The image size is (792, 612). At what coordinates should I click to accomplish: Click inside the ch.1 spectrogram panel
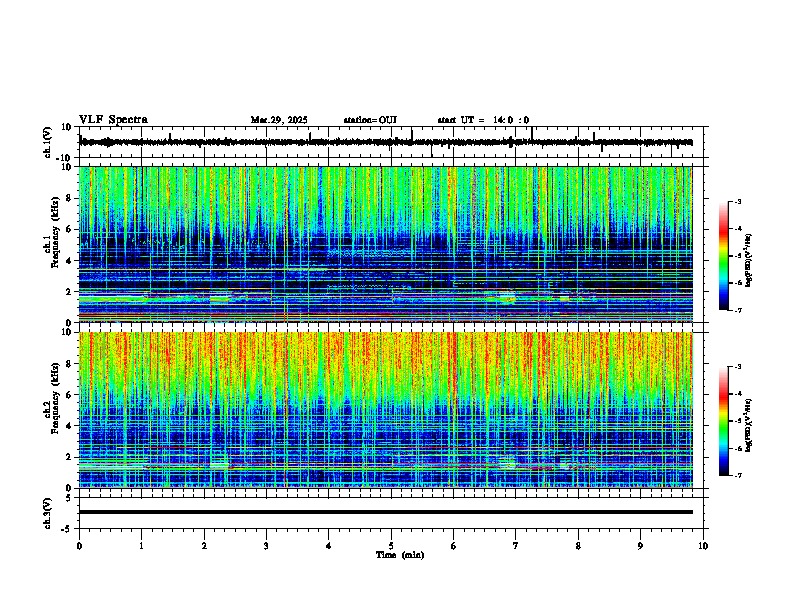385,244
